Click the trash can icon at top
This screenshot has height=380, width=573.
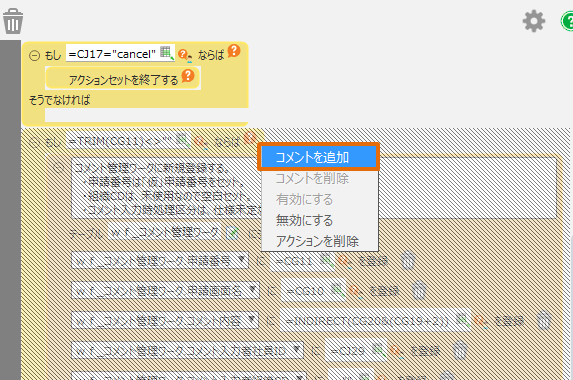pos(13,22)
